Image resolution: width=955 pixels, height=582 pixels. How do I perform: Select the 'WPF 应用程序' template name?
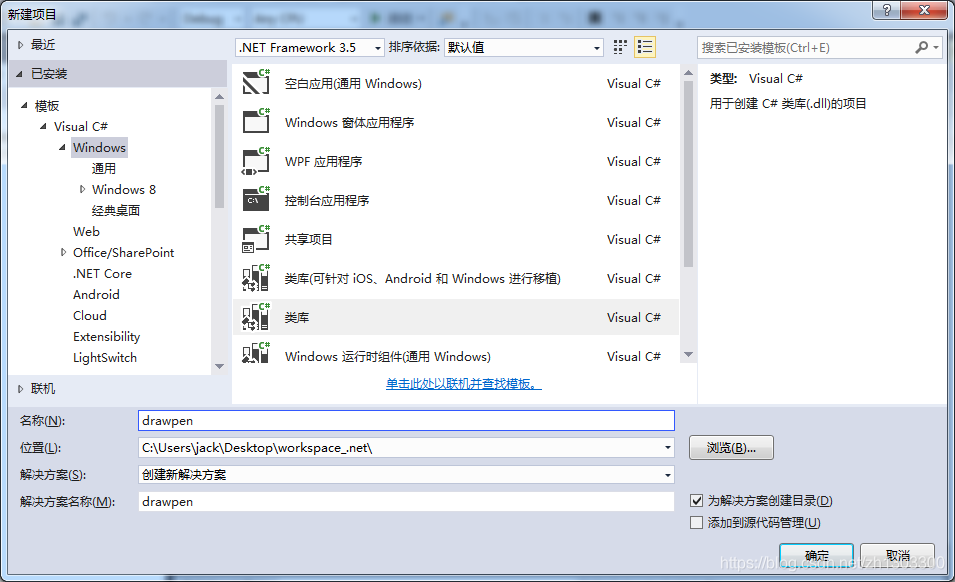click(x=323, y=161)
